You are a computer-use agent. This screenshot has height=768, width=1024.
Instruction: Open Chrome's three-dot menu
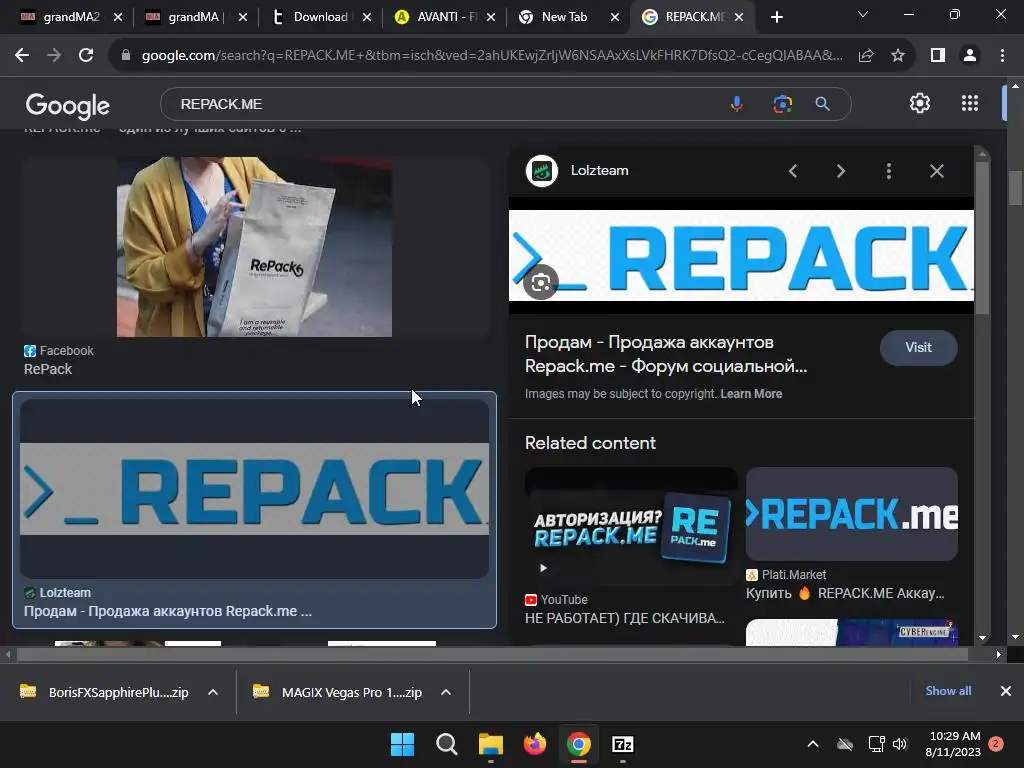(1002, 56)
